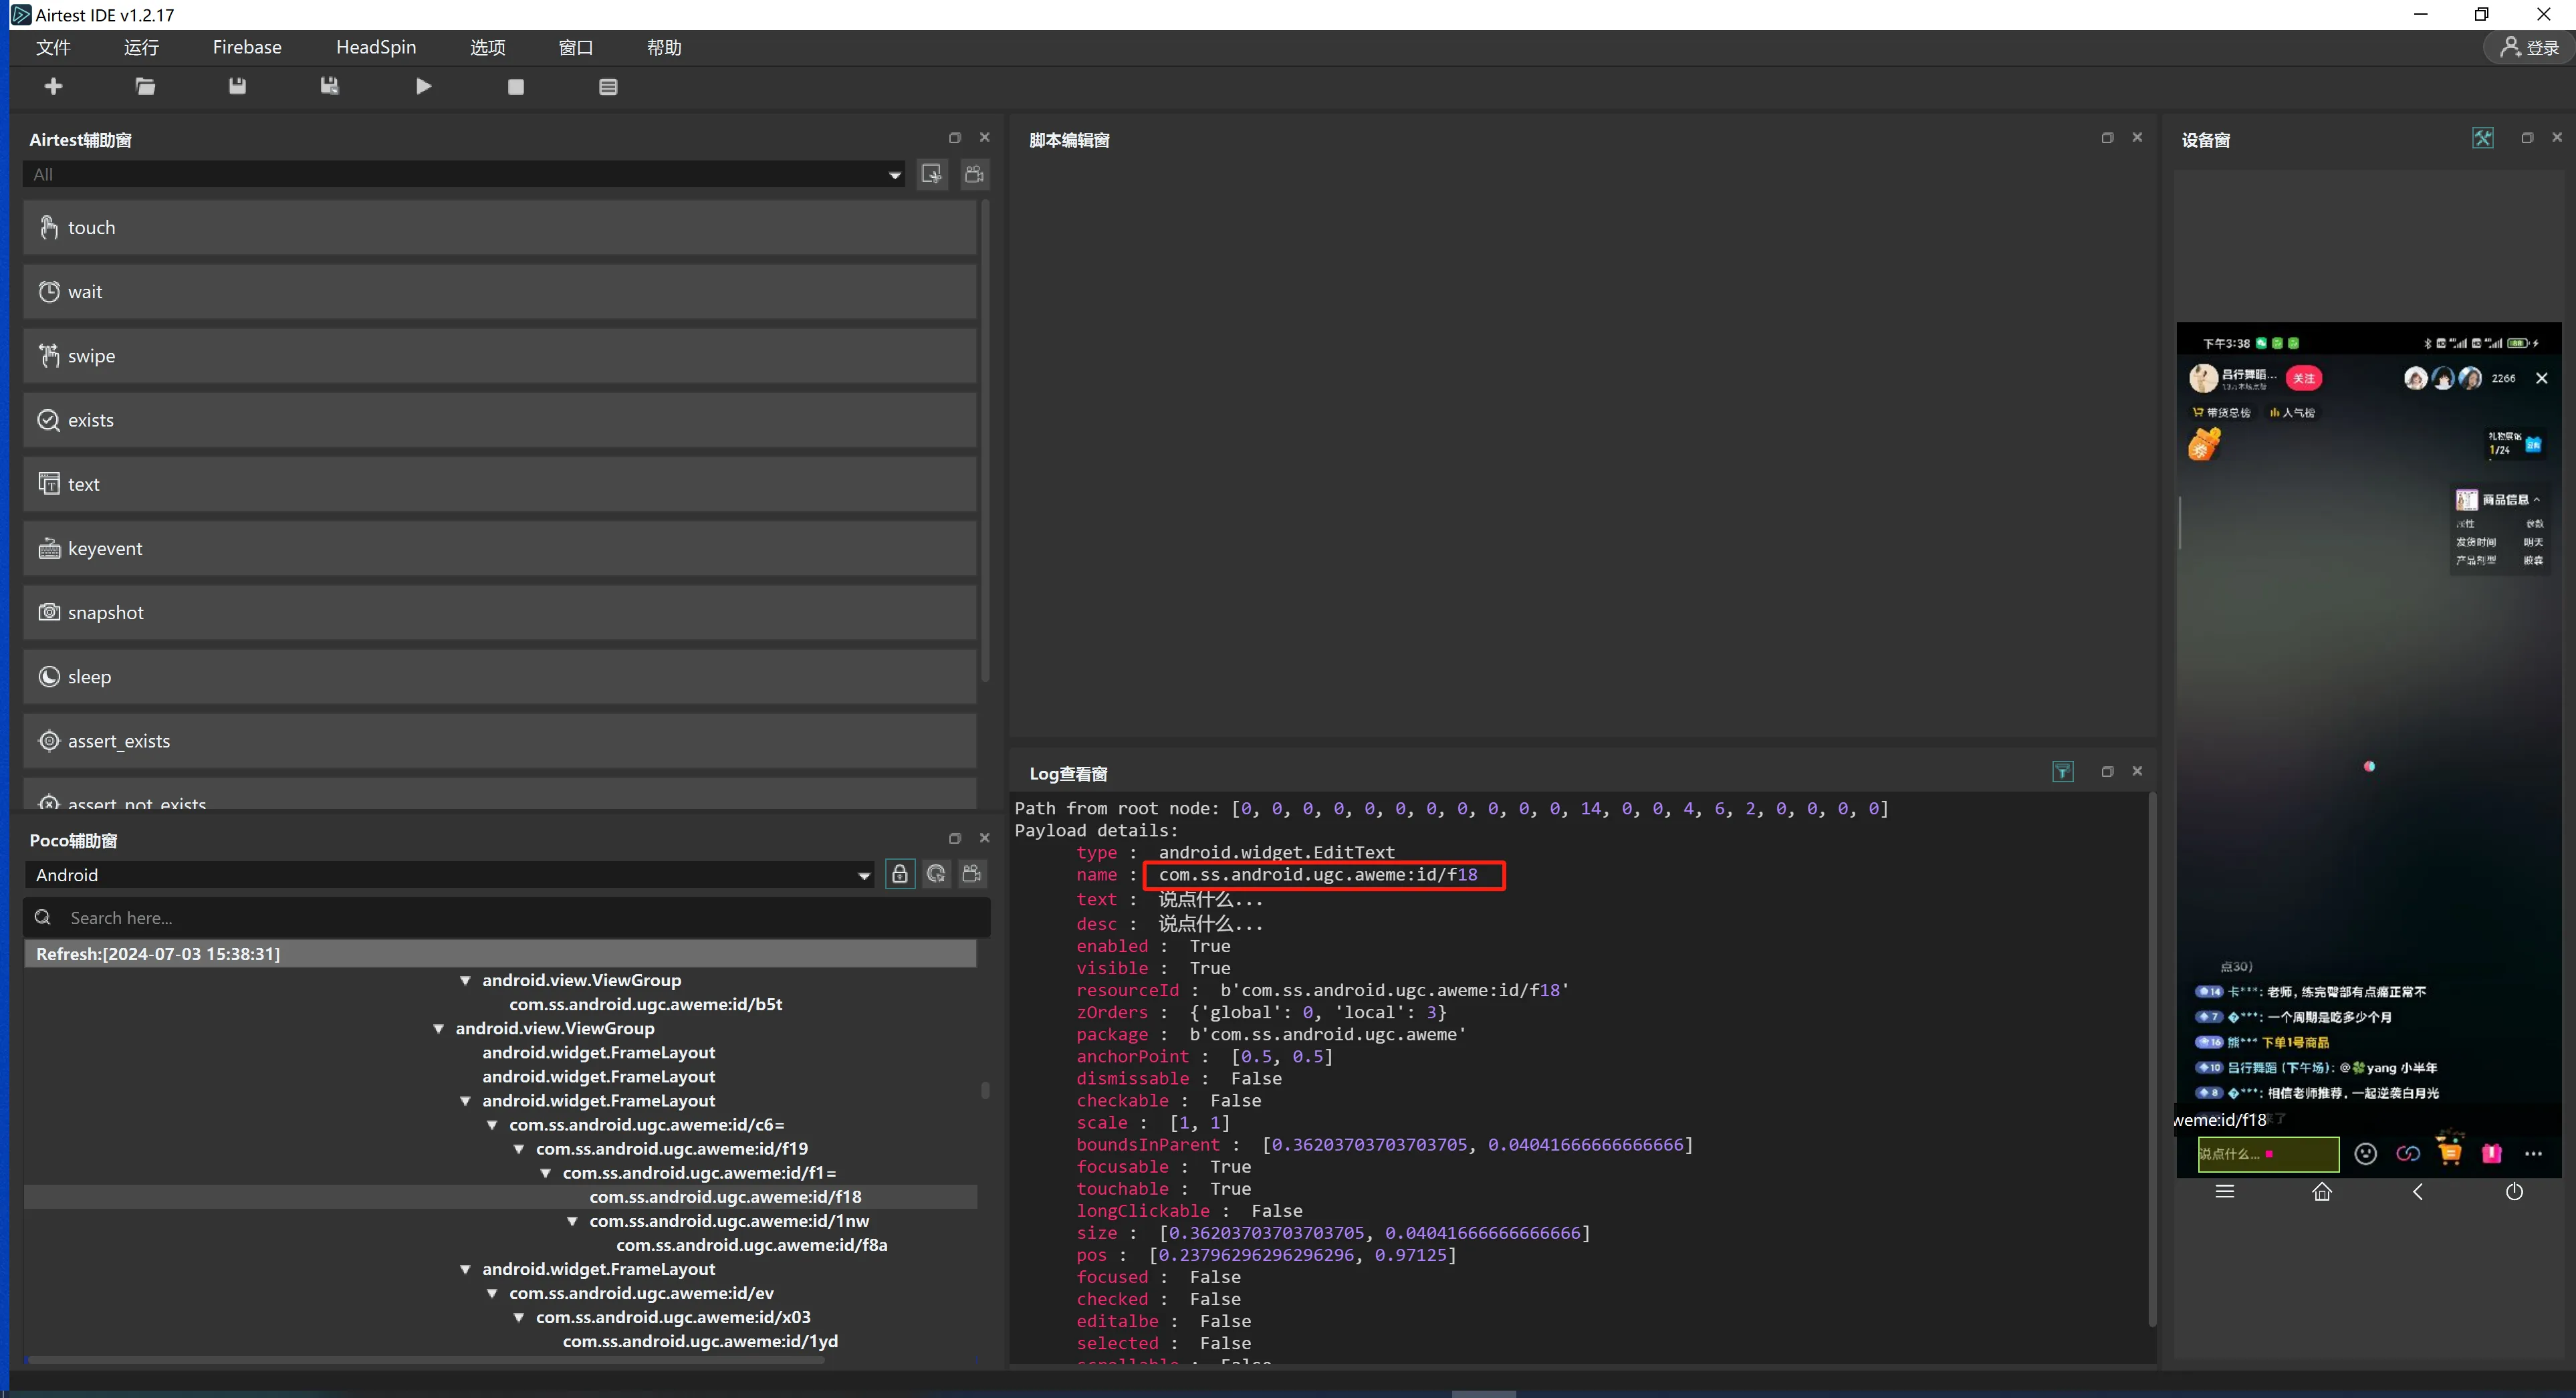Choose the keyevent command
2576x1398 pixels.
coord(500,548)
